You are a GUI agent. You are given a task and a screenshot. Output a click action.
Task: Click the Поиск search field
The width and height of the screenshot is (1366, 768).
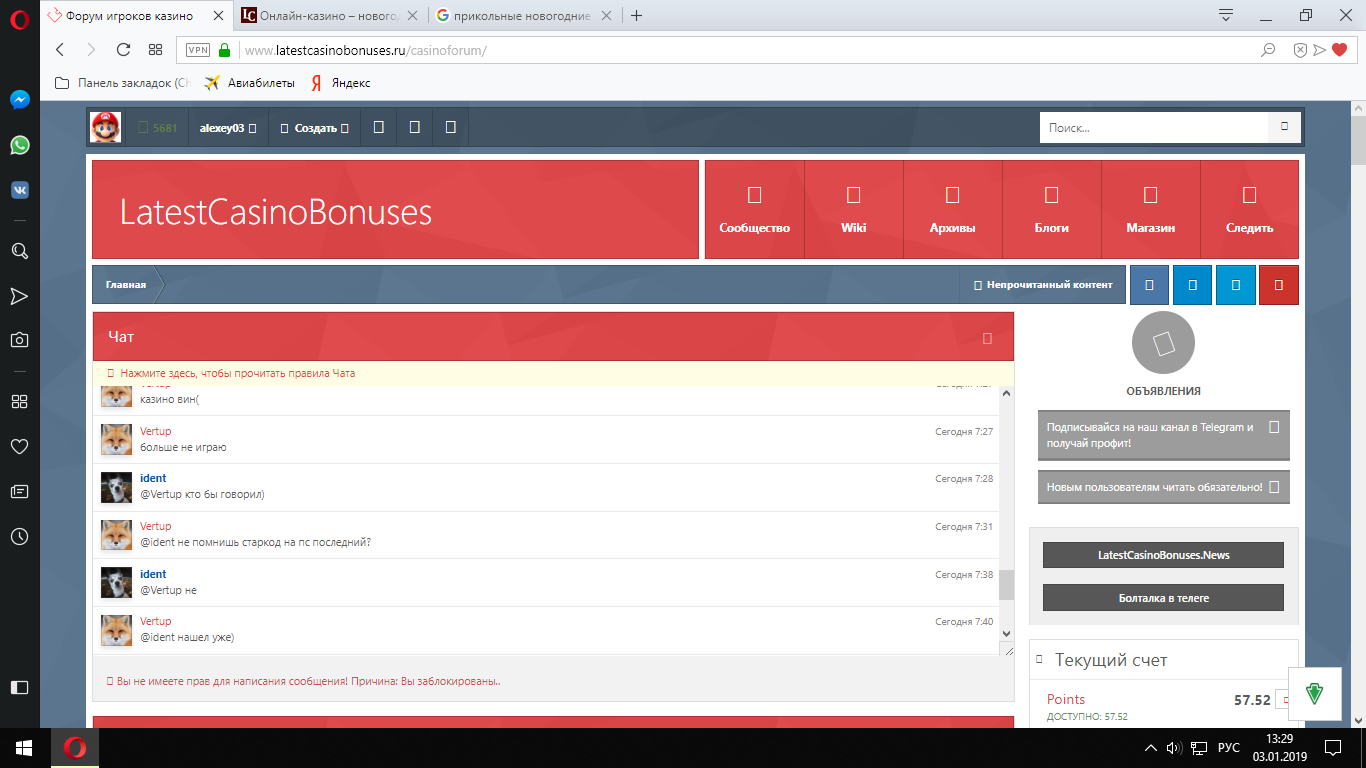tap(1154, 128)
